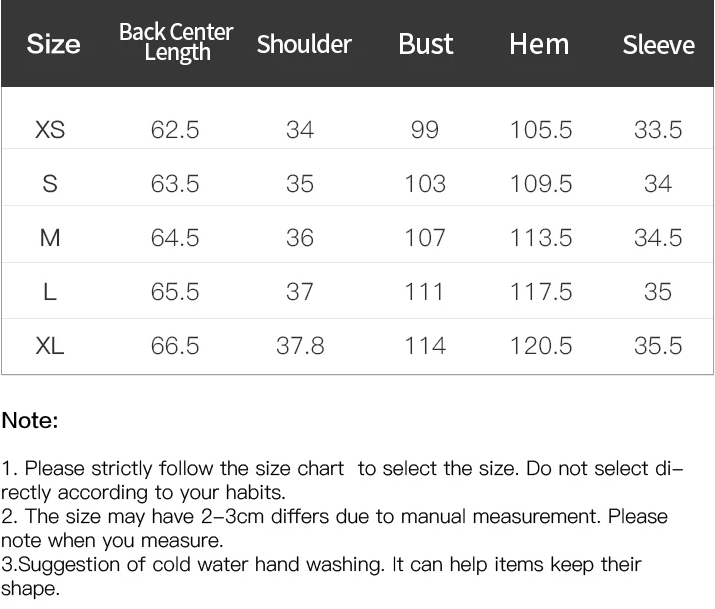715x609 pixels.
Task: Click the M hem value 113.5
Action: pyautogui.click(x=541, y=237)
